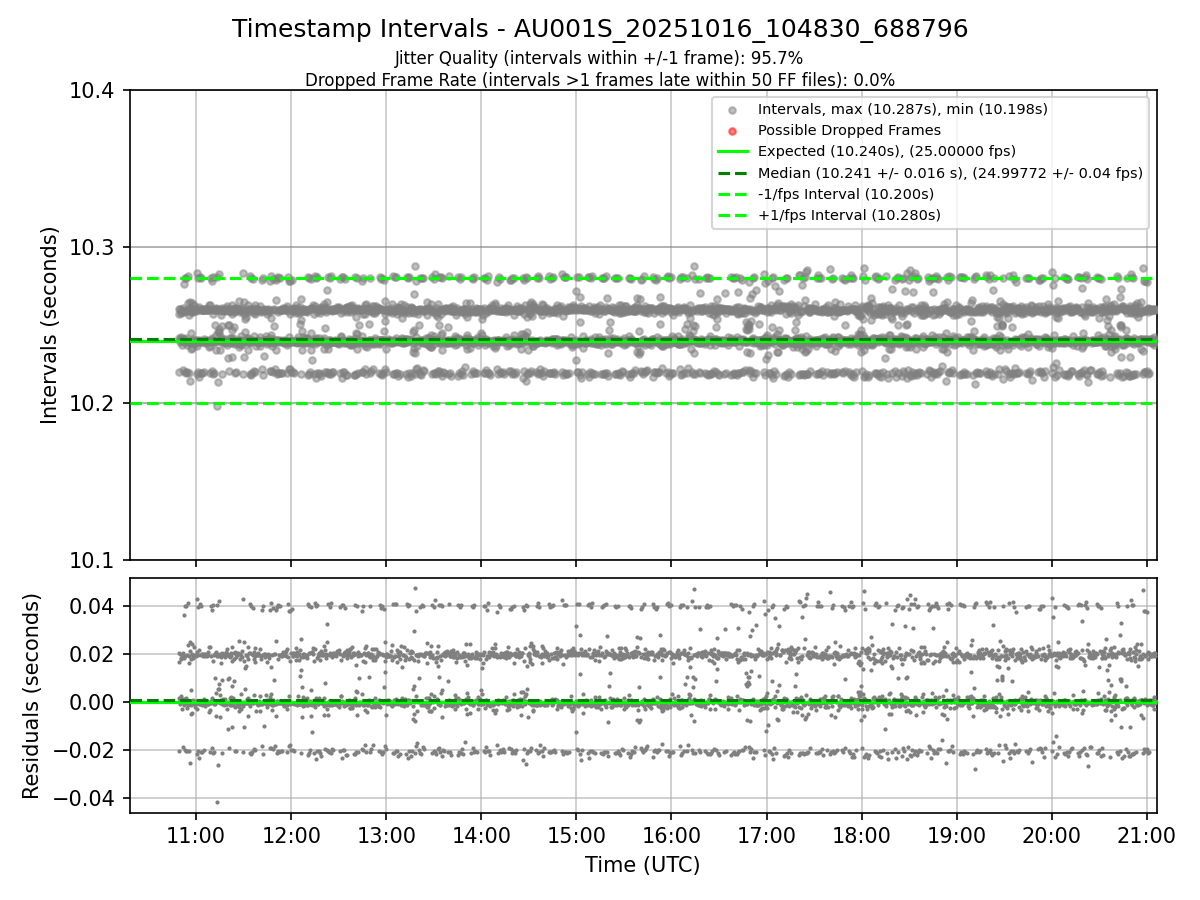Click the lowest outlier point in Residuals plot near −0.04

217,802
